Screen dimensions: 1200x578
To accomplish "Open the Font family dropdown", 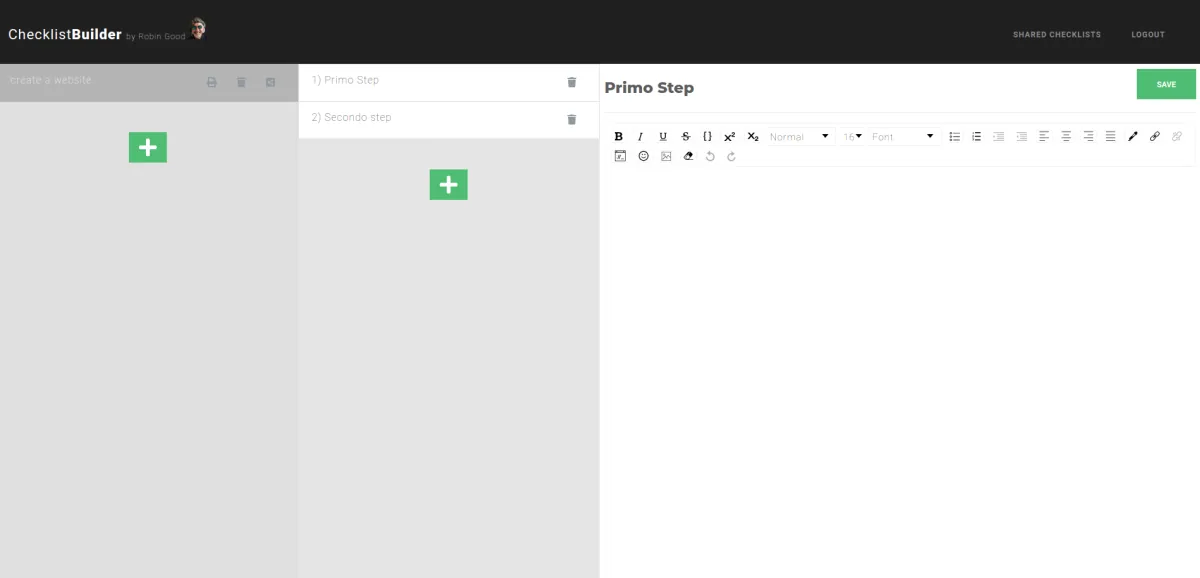I will click(x=903, y=136).
